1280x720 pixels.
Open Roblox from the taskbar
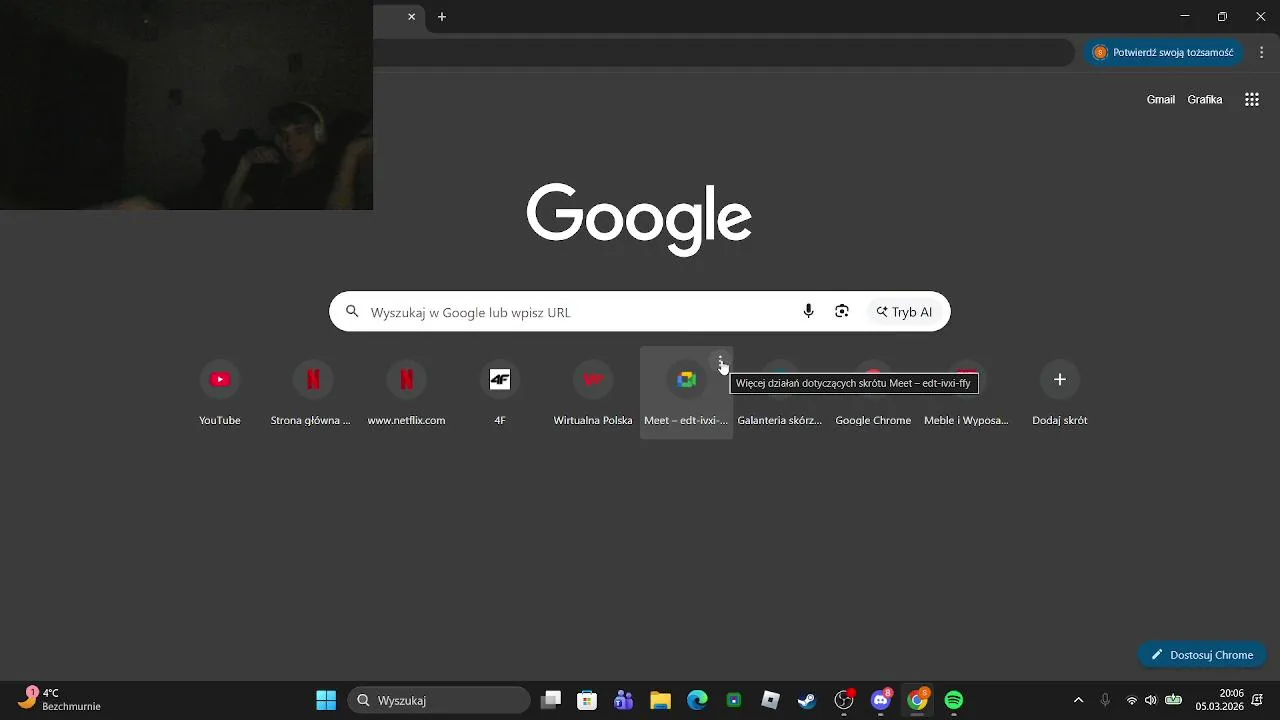click(770, 700)
